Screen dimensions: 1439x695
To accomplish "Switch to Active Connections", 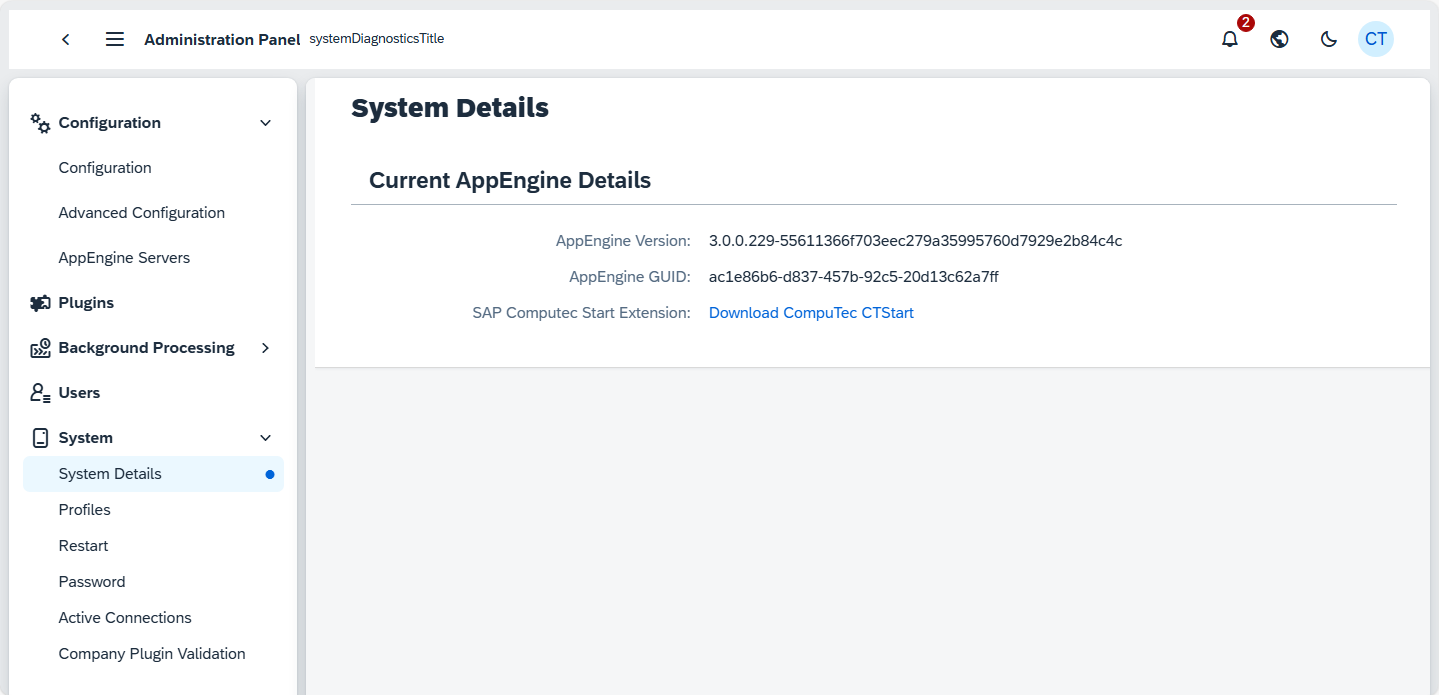I will coord(124,617).
